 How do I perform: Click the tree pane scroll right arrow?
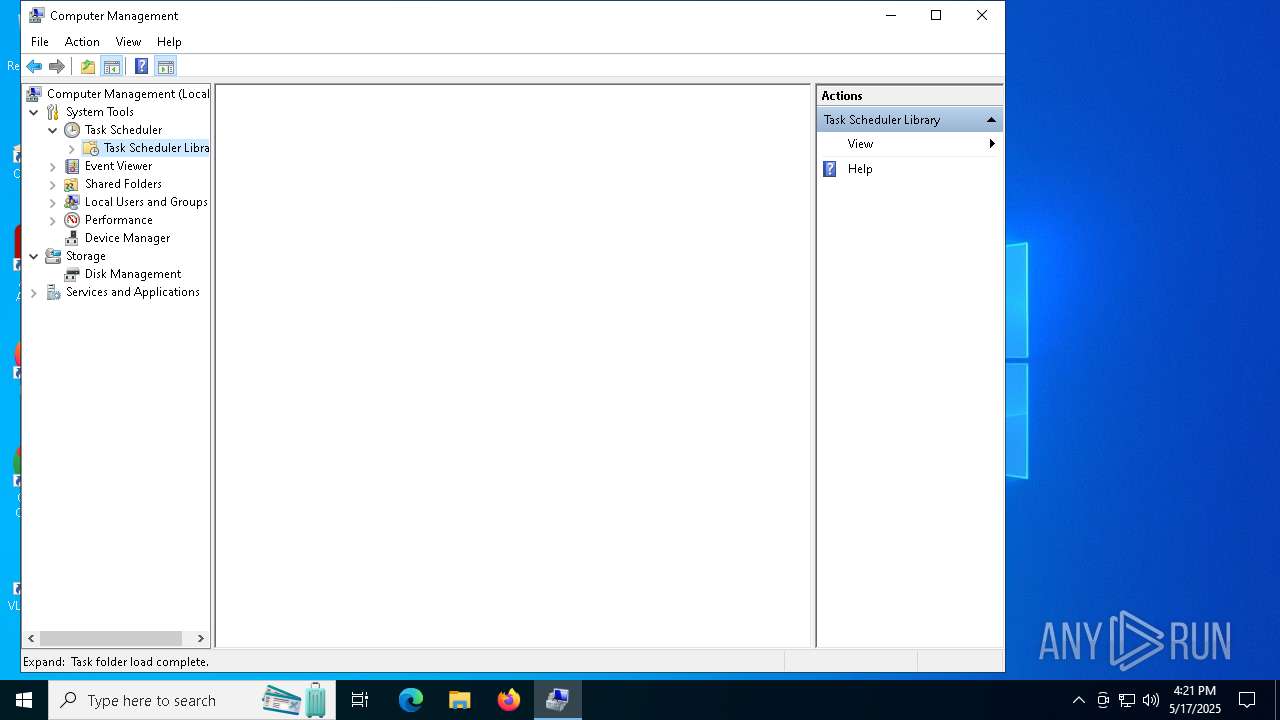[200, 638]
